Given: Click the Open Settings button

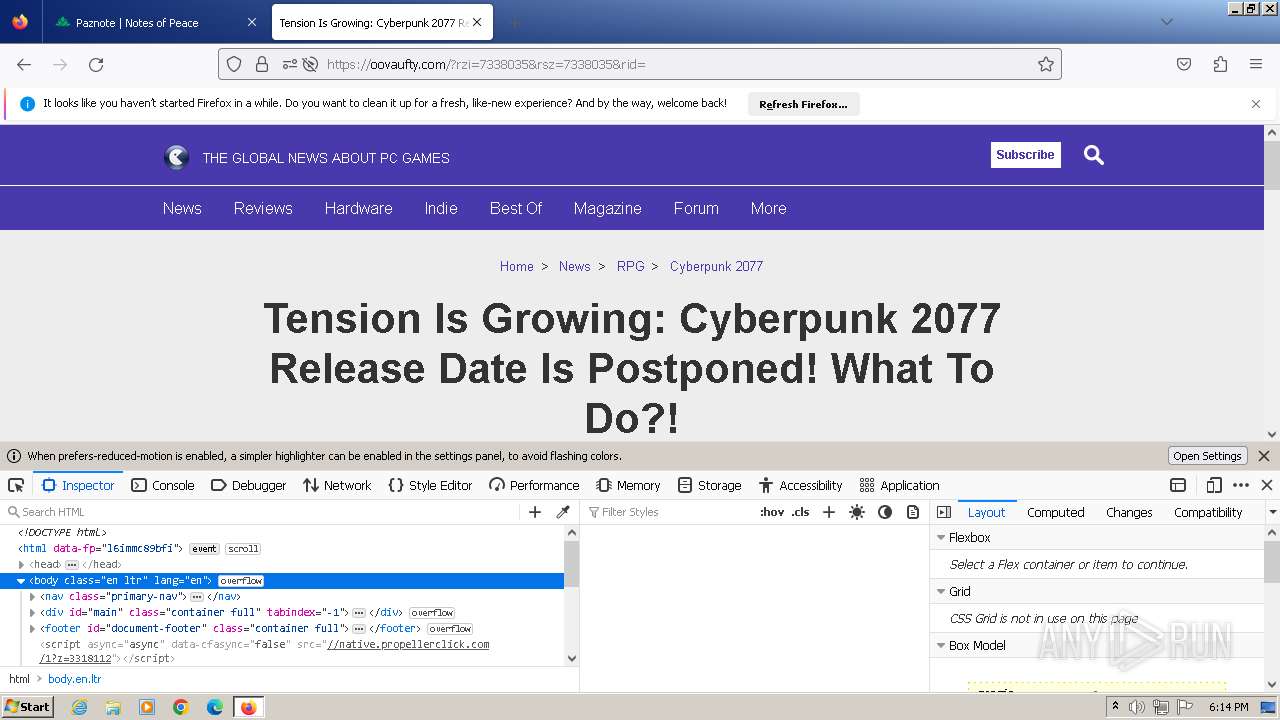Looking at the screenshot, I should click(1207, 456).
